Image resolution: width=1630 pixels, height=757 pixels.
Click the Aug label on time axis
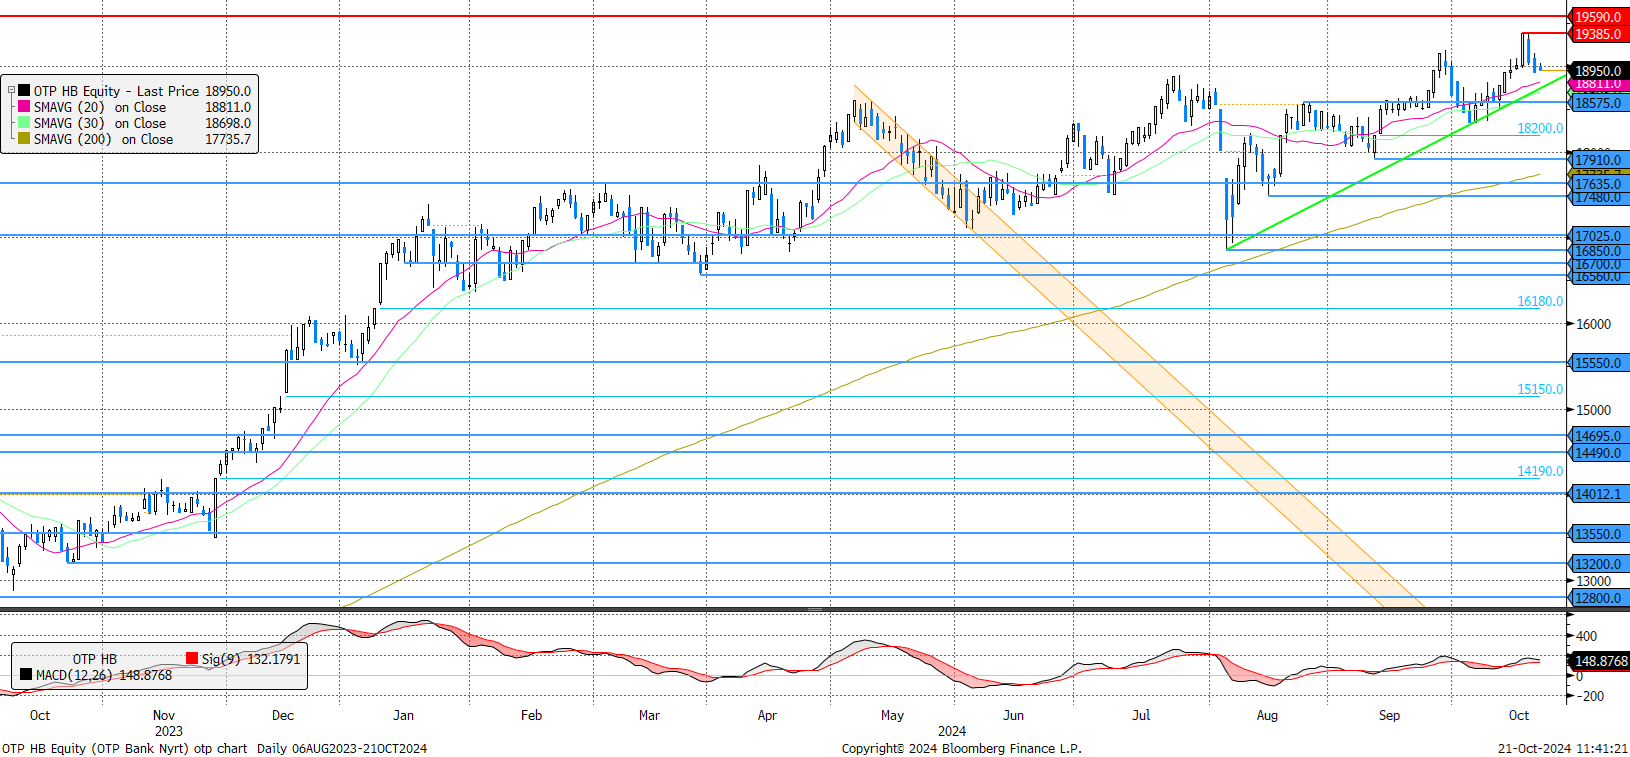1267,715
